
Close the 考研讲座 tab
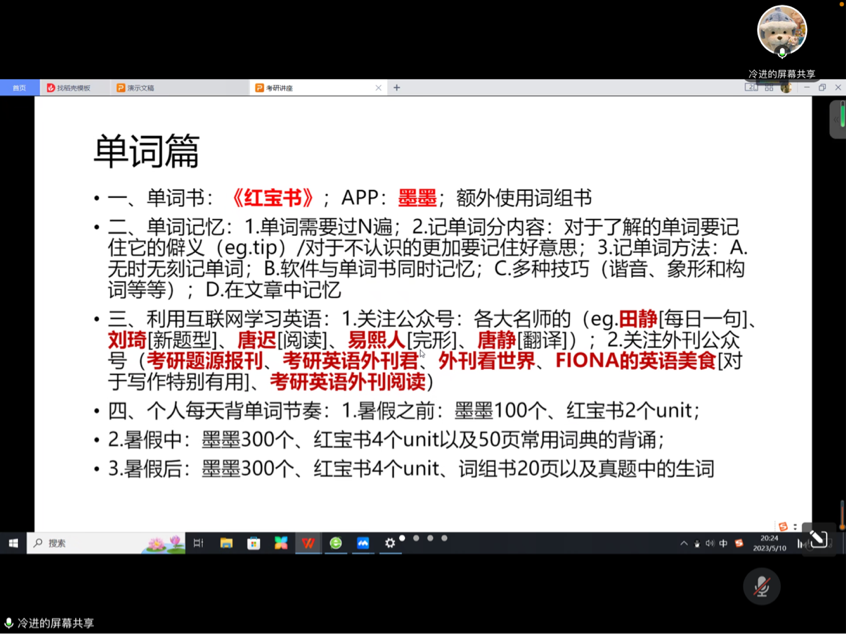(378, 88)
